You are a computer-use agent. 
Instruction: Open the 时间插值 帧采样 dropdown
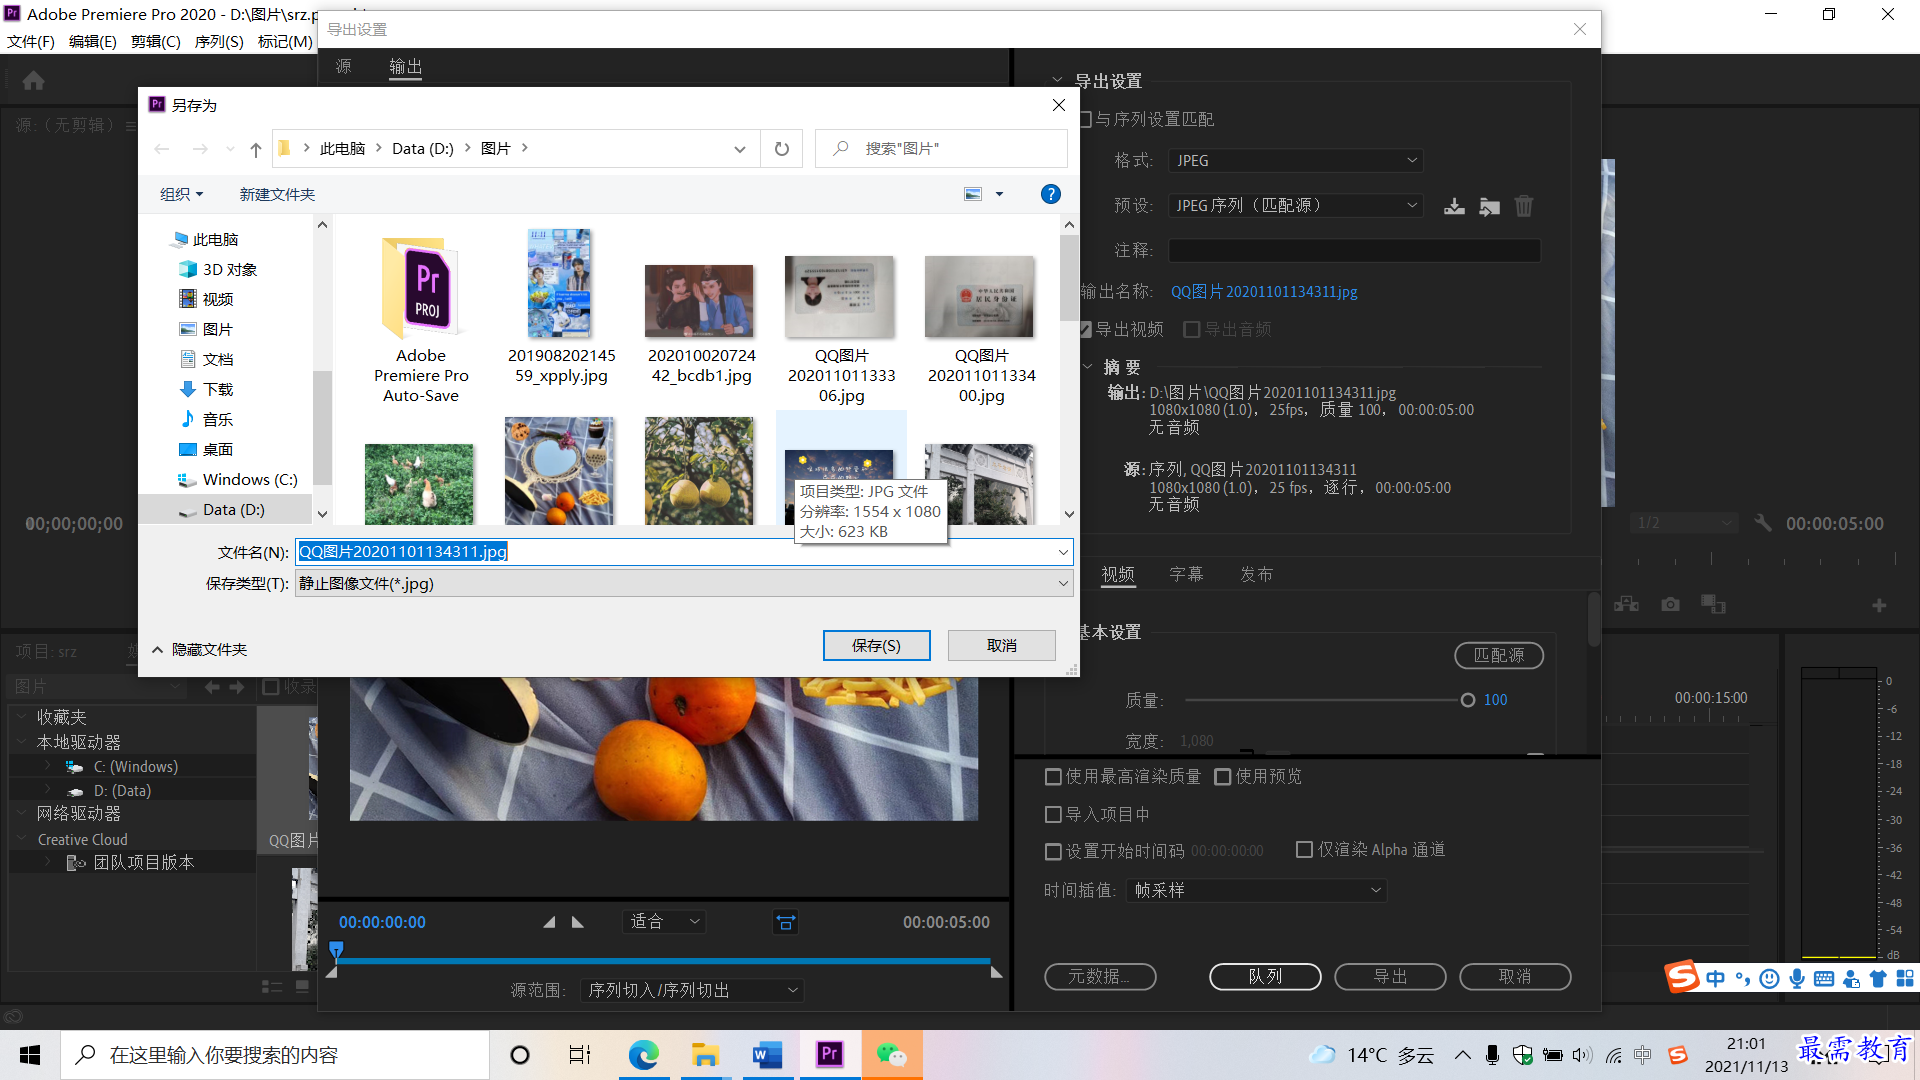click(x=1256, y=890)
